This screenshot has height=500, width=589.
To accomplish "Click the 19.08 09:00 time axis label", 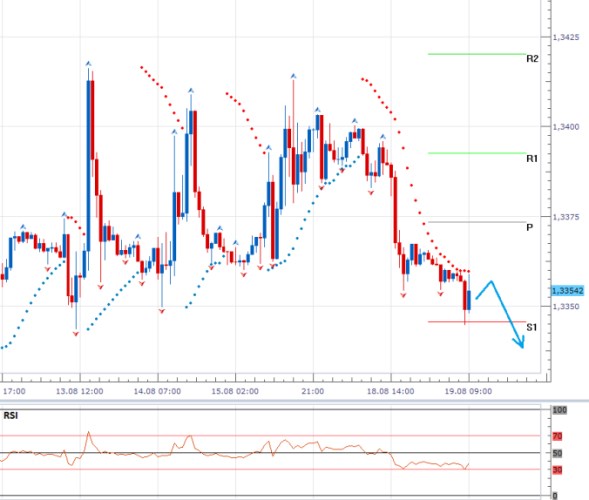I will click(x=468, y=391).
